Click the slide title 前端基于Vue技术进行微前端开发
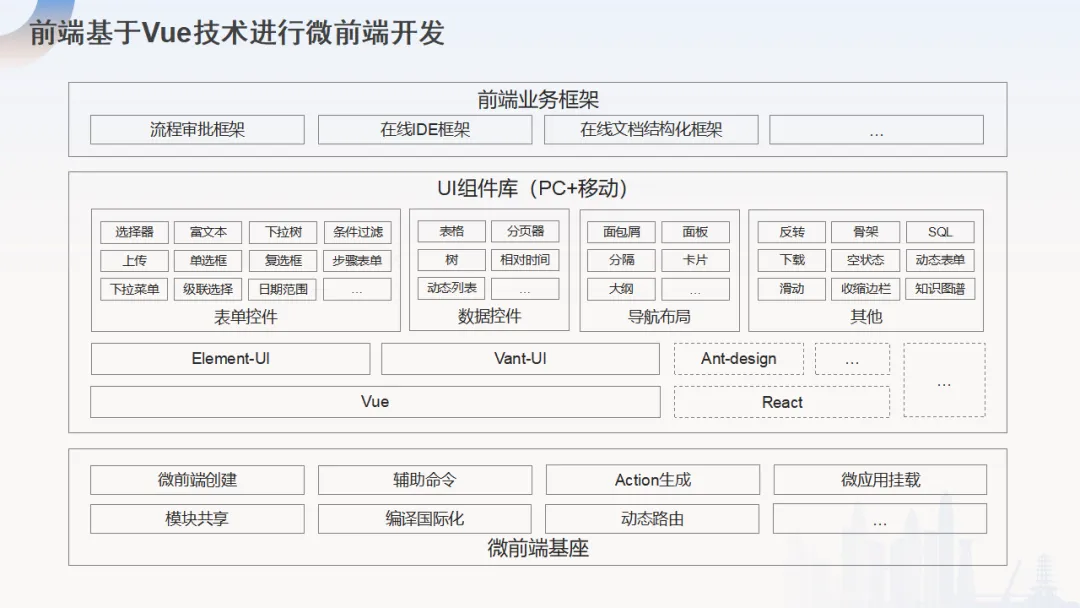The width and height of the screenshot is (1080, 608). point(238,32)
